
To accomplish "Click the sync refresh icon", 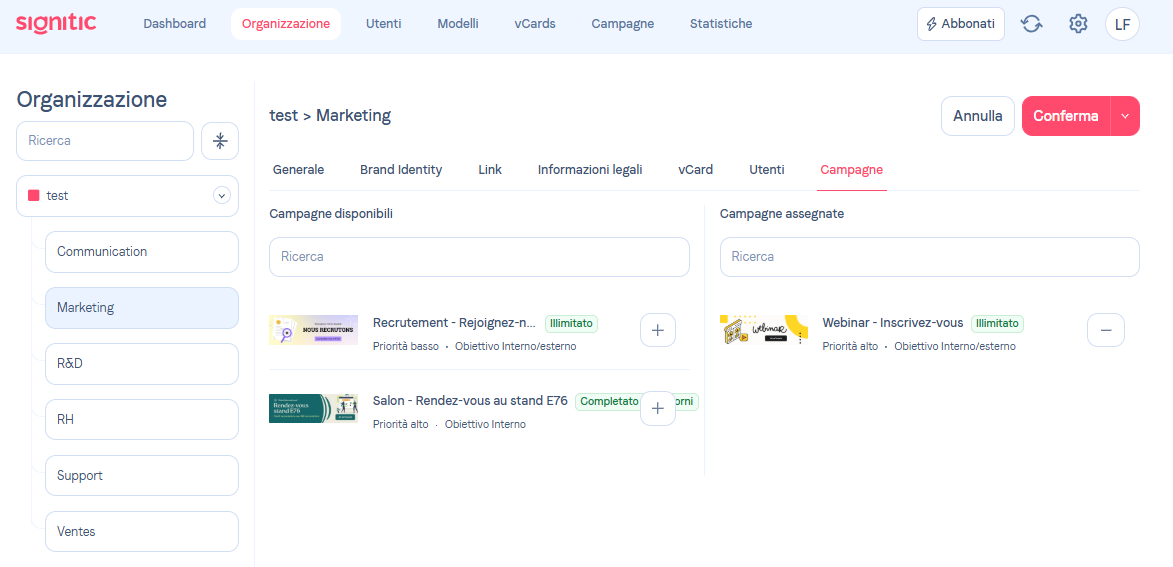I will pos(1031,24).
